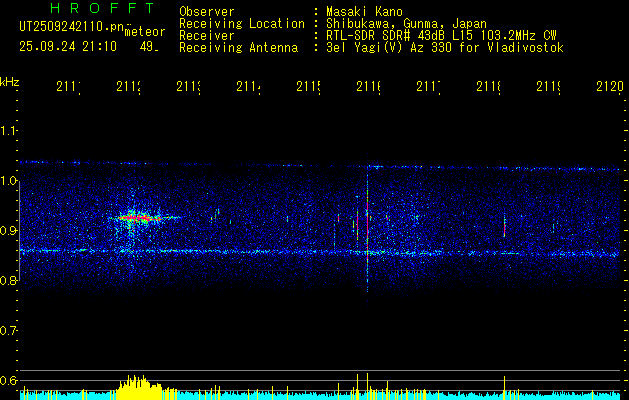
Task: Select the 2120 end time label
Action: pos(610,86)
